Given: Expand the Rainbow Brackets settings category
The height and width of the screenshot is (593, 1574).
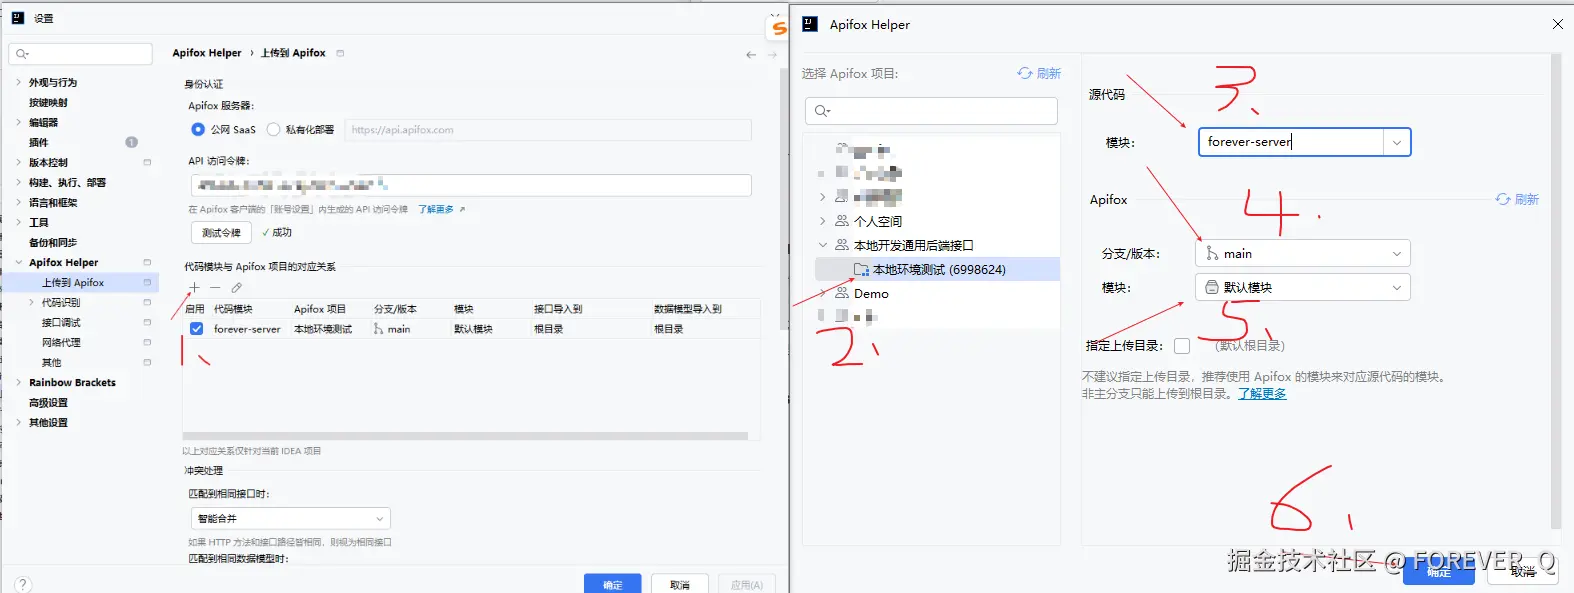Looking at the screenshot, I should (18, 382).
